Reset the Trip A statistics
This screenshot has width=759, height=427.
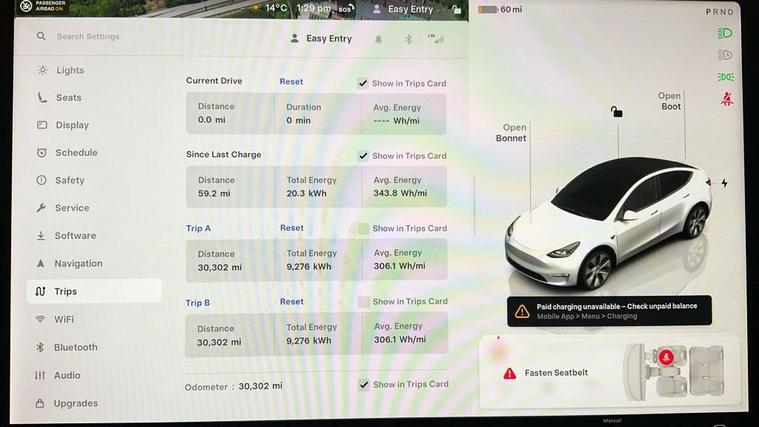(292, 228)
